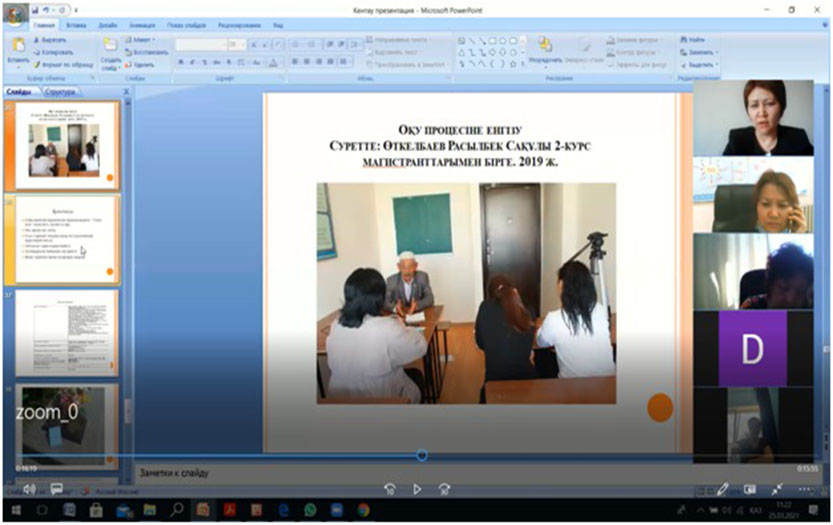The width and height of the screenshot is (833, 525).
Task: Open the font name combo box
Action: (201, 45)
